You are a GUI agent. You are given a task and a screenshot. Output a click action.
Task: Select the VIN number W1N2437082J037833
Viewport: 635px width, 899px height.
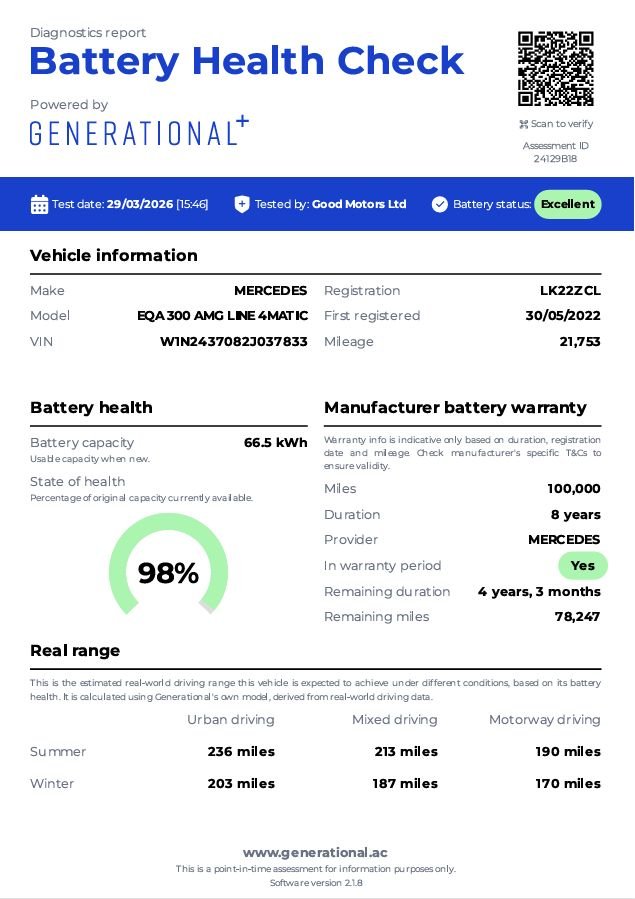click(x=234, y=341)
